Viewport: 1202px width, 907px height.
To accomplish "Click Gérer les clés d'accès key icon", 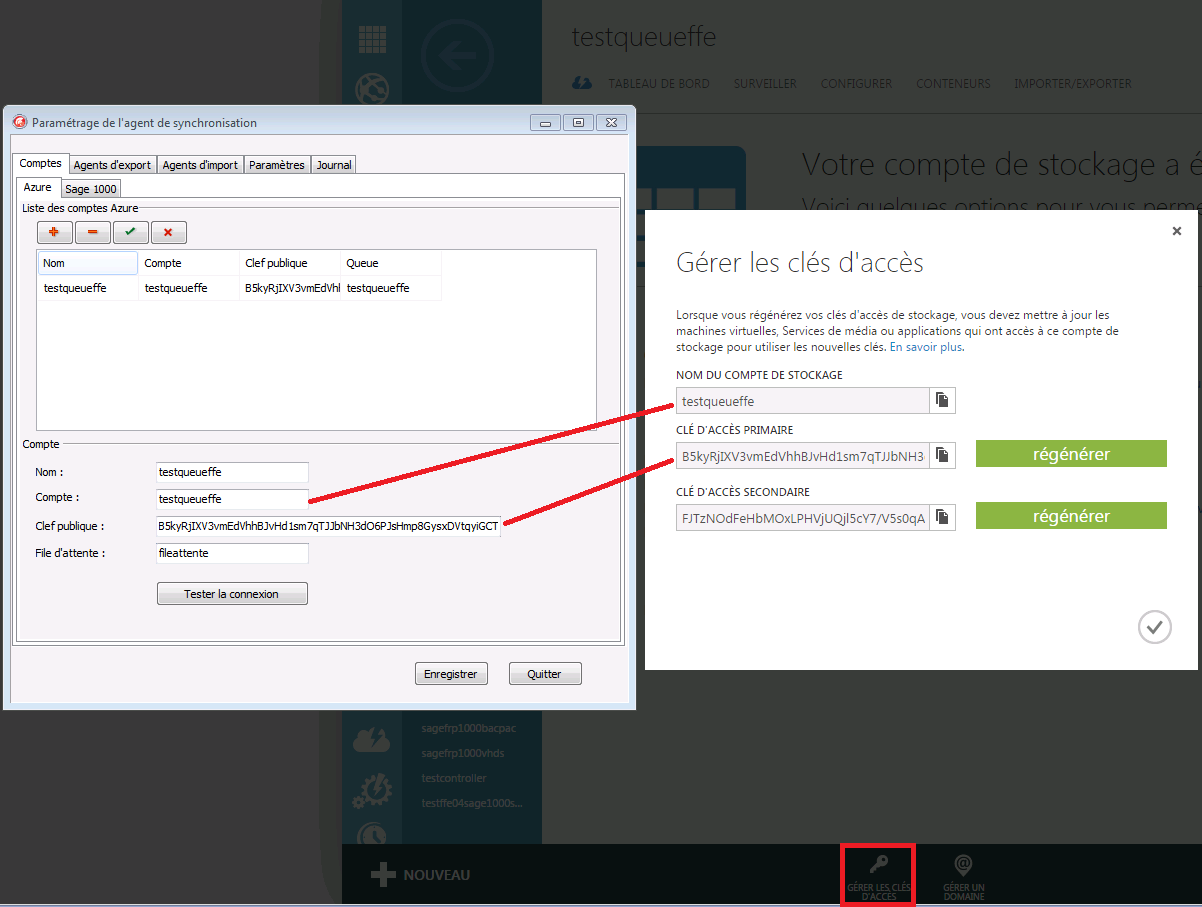I will tap(878, 876).
